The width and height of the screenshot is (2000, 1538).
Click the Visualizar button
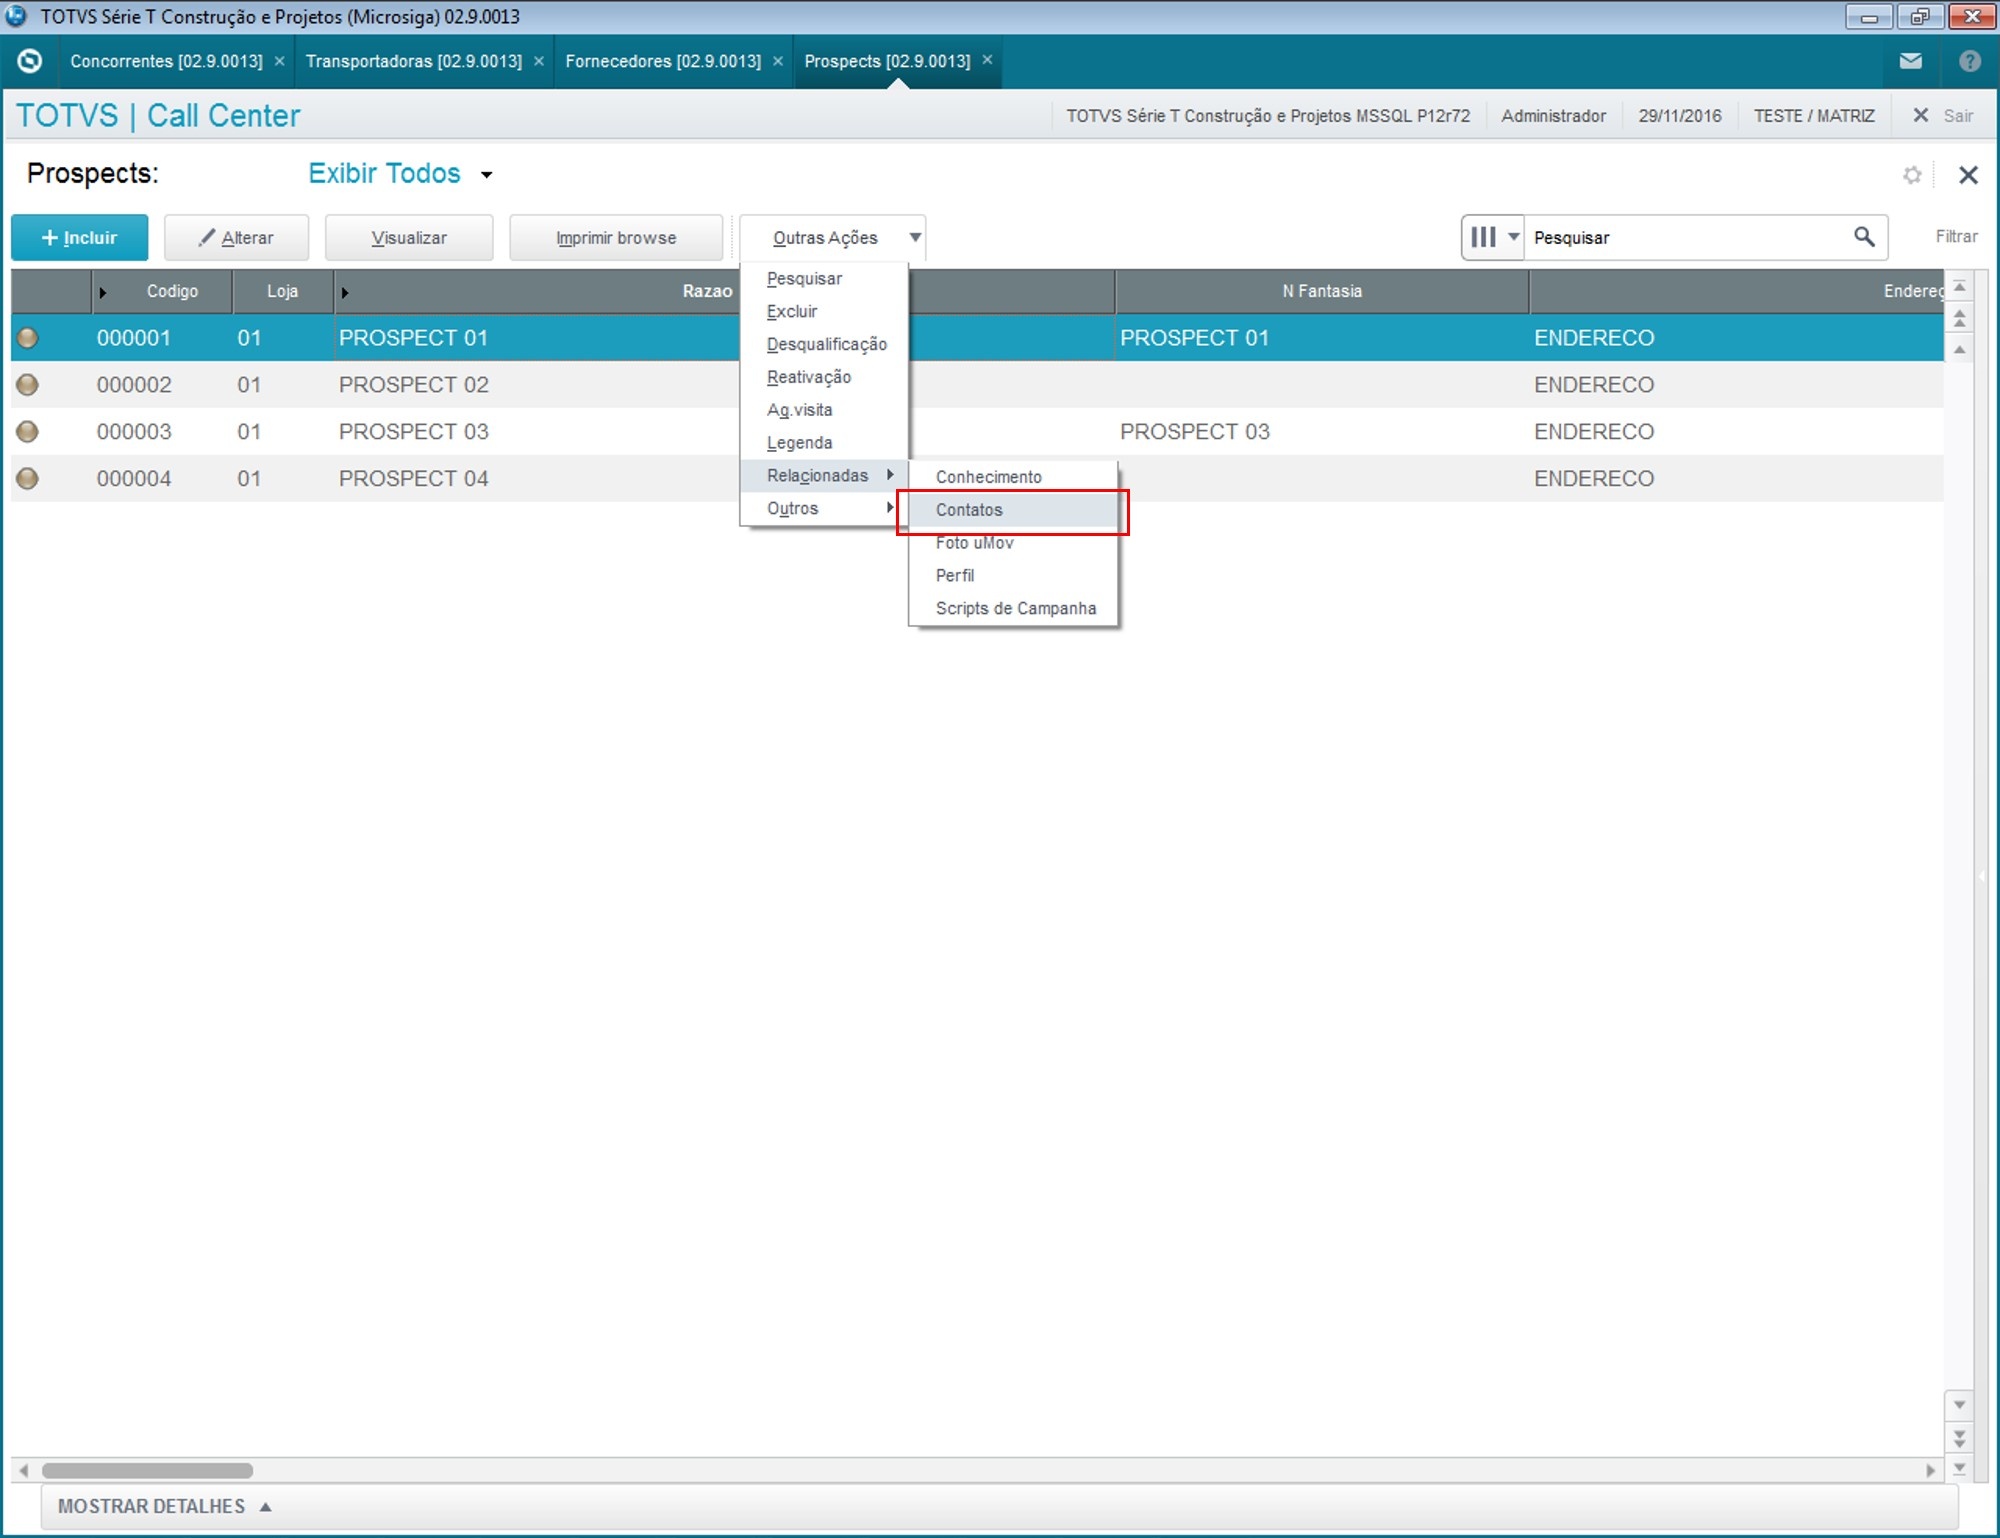[x=409, y=237]
